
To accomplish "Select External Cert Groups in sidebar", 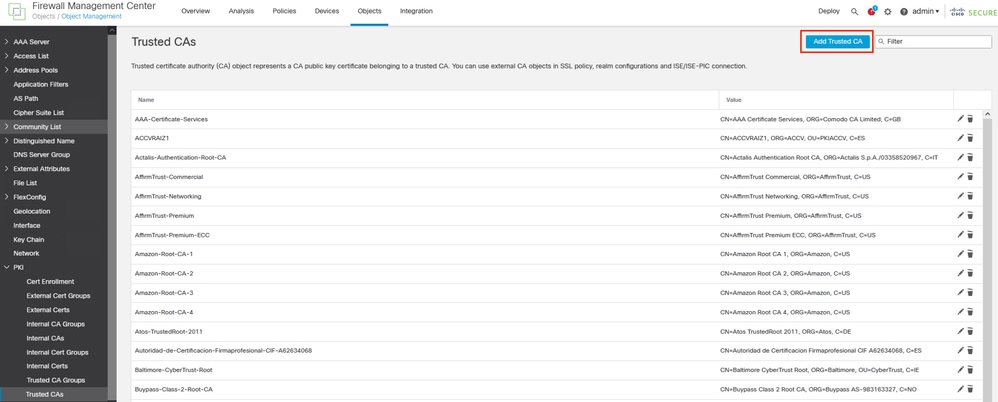I will pyautogui.click(x=58, y=296).
